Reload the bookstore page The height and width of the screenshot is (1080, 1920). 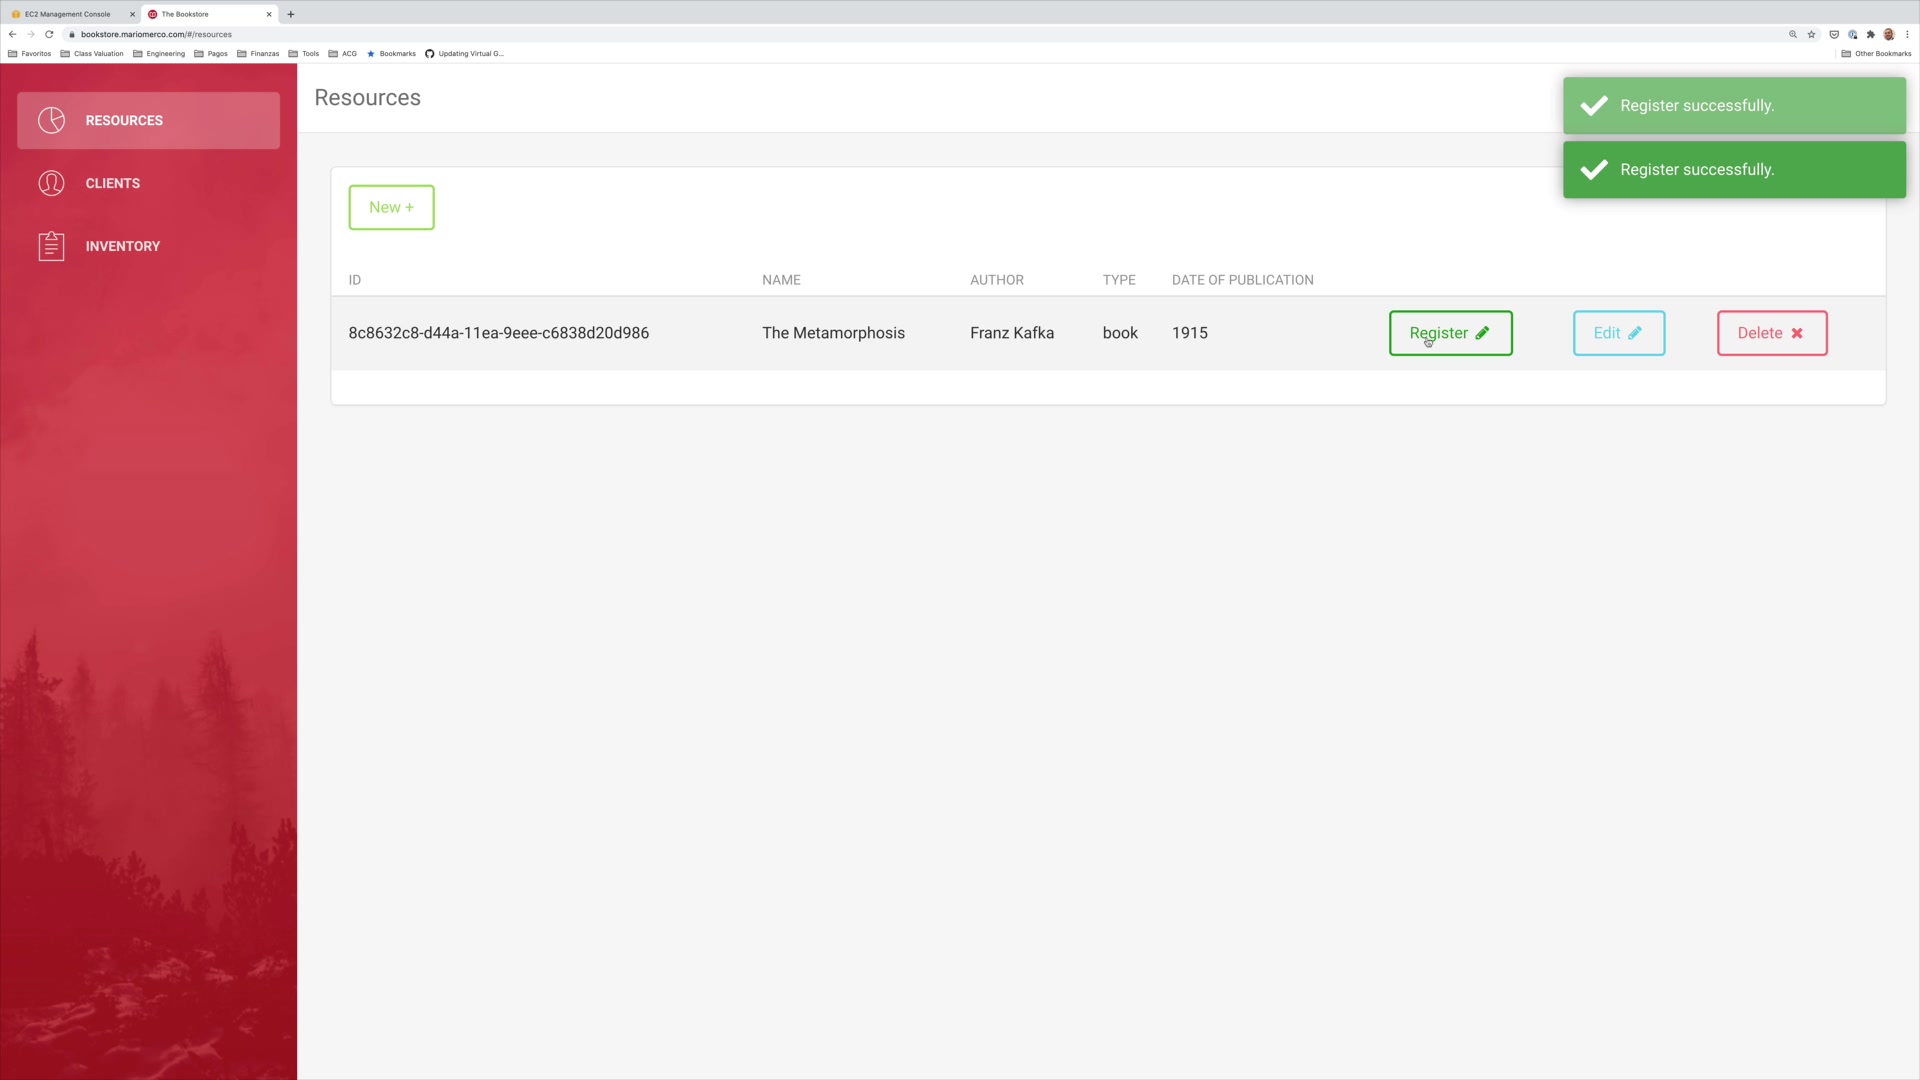click(x=49, y=34)
